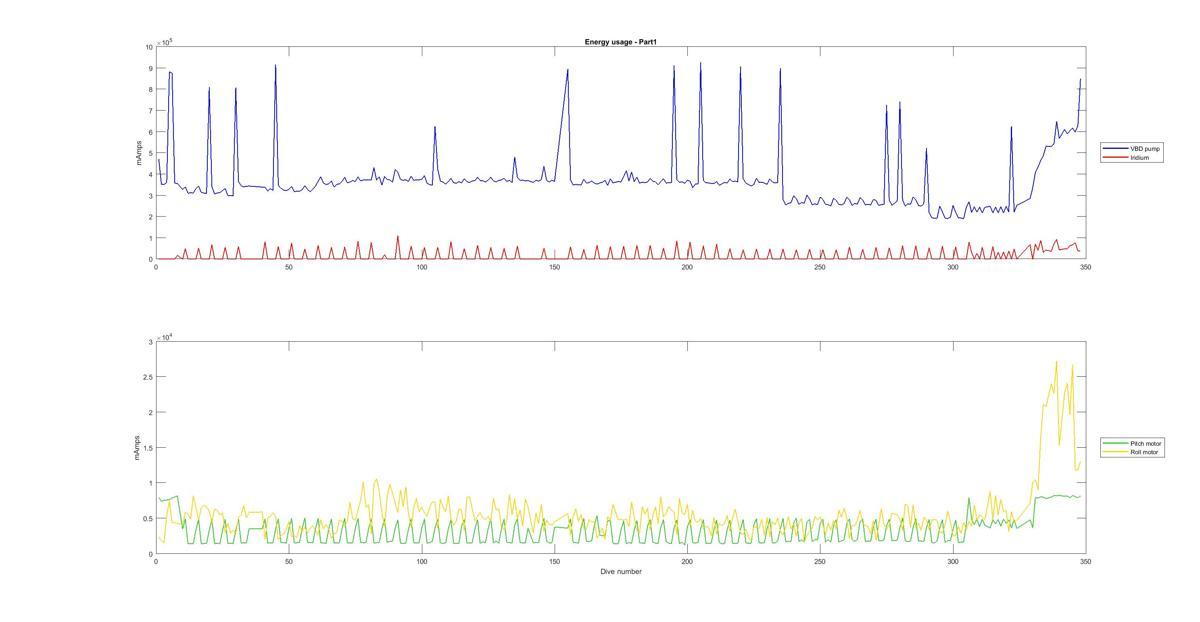The image size is (1200, 622).
Task: Click x-axis tick 250 under the VBD pump plot
Action: coord(819,267)
